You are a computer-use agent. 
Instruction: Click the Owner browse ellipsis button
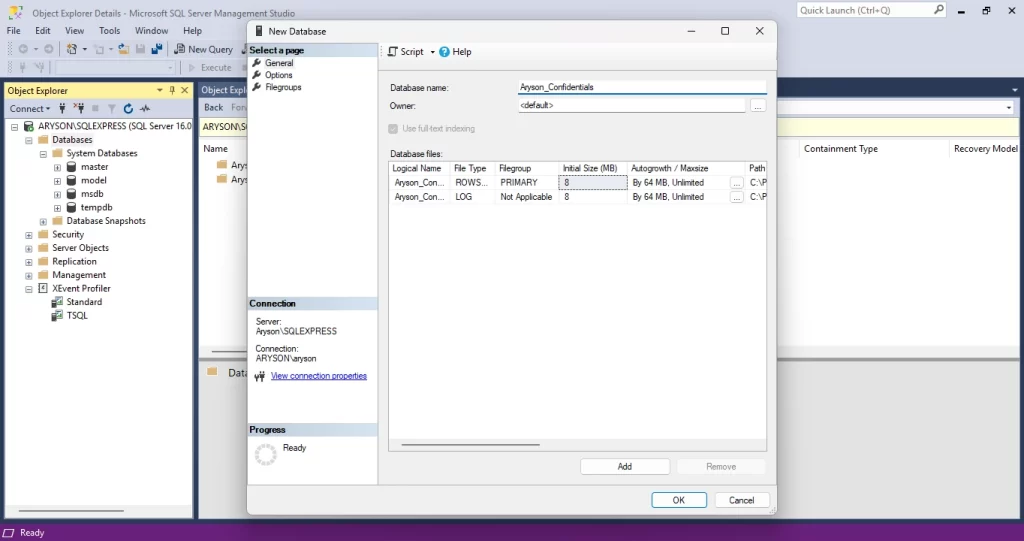tap(758, 106)
